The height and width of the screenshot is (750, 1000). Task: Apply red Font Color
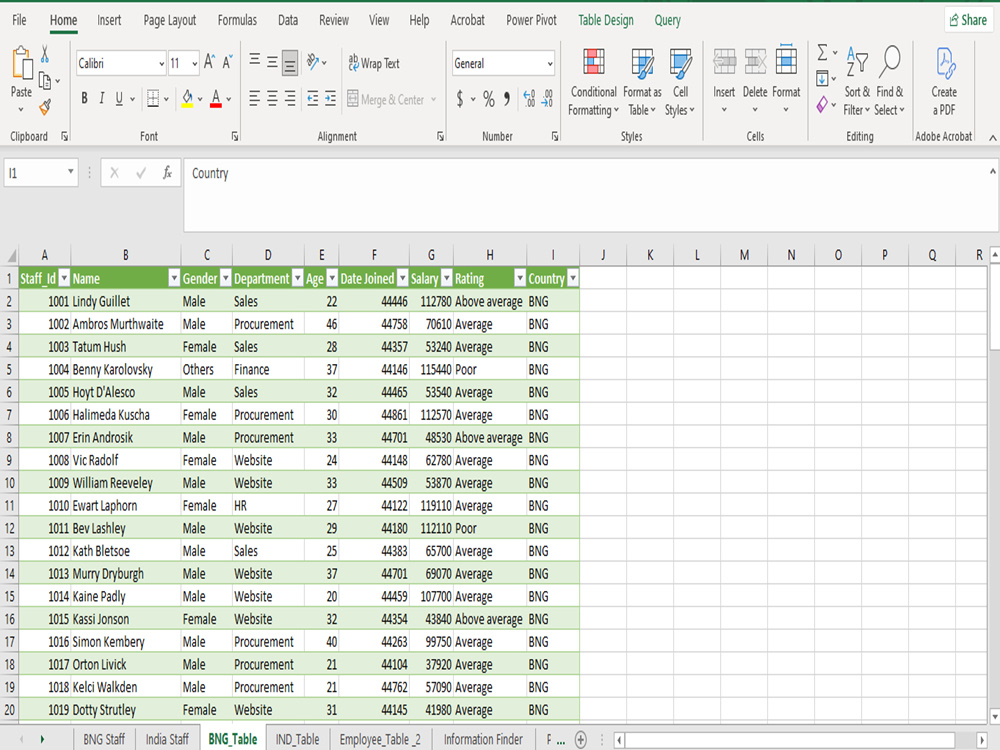[216, 98]
